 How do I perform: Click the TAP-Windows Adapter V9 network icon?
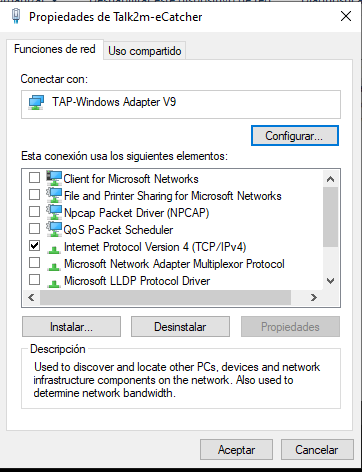click(36, 102)
